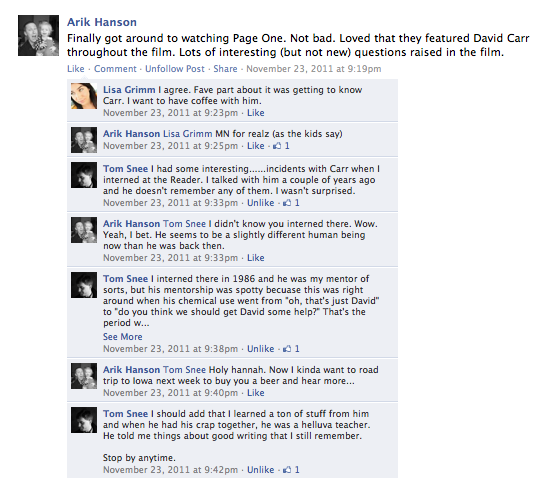551x478 pixels.
Task: Click the thumbs-up count on Tom's 9:38pm comment
Action: point(291,349)
